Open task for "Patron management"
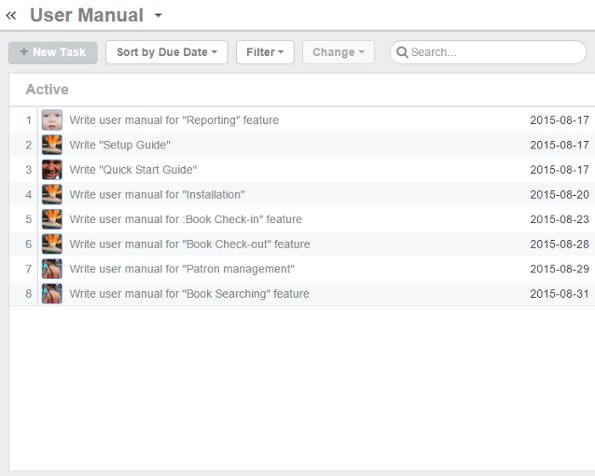The width and height of the screenshot is (595, 476). tap(182, 269)
